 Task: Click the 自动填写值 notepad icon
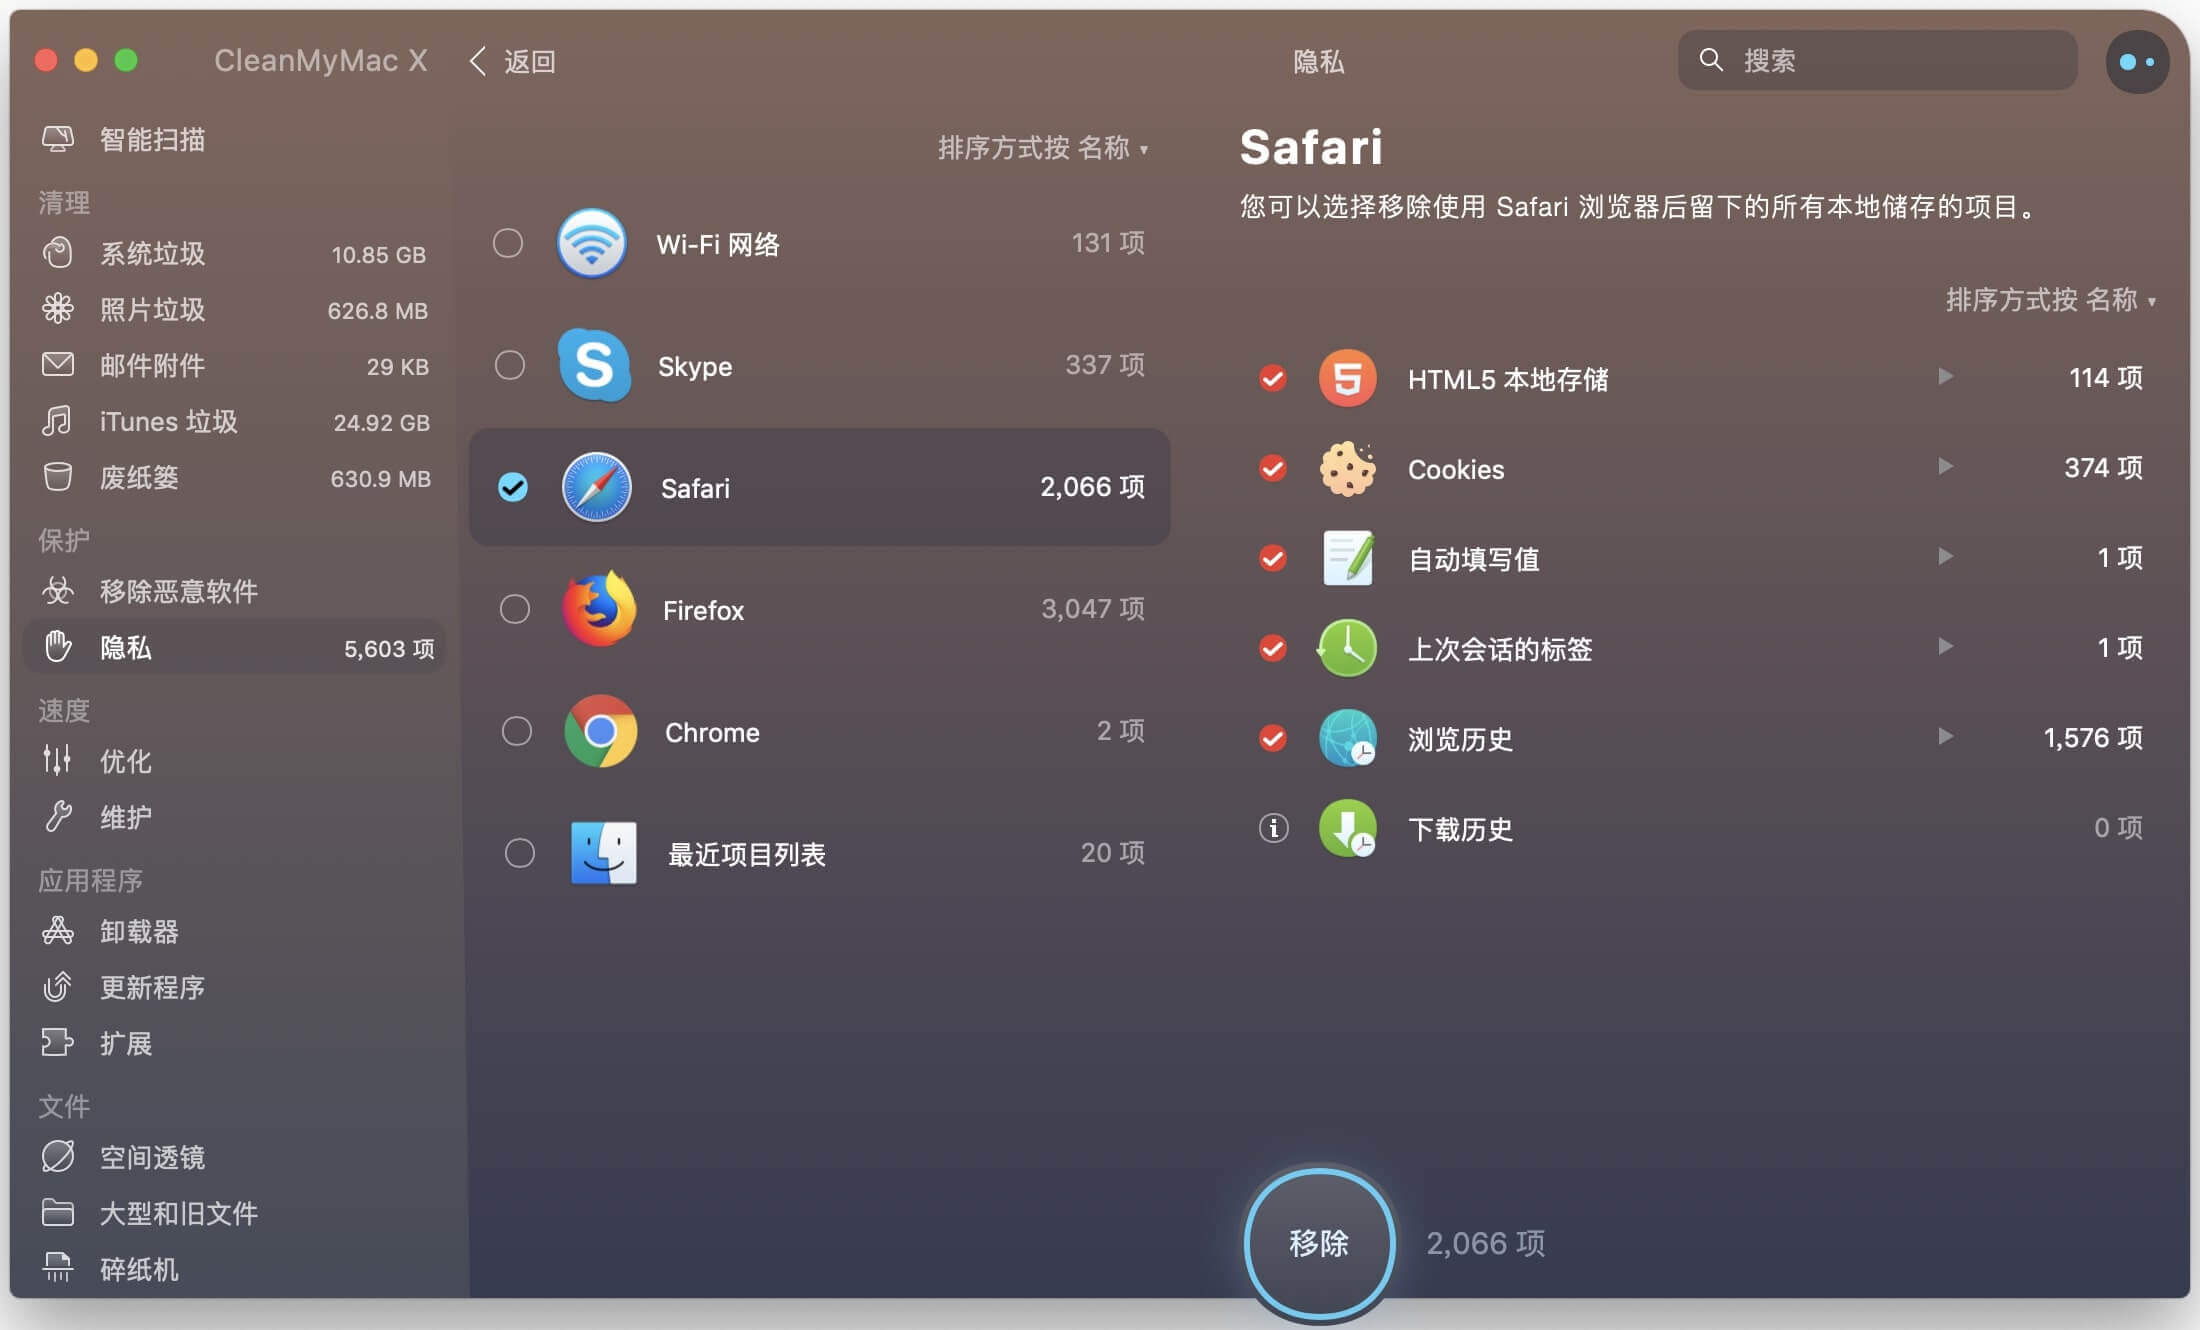click(1348, 558)
